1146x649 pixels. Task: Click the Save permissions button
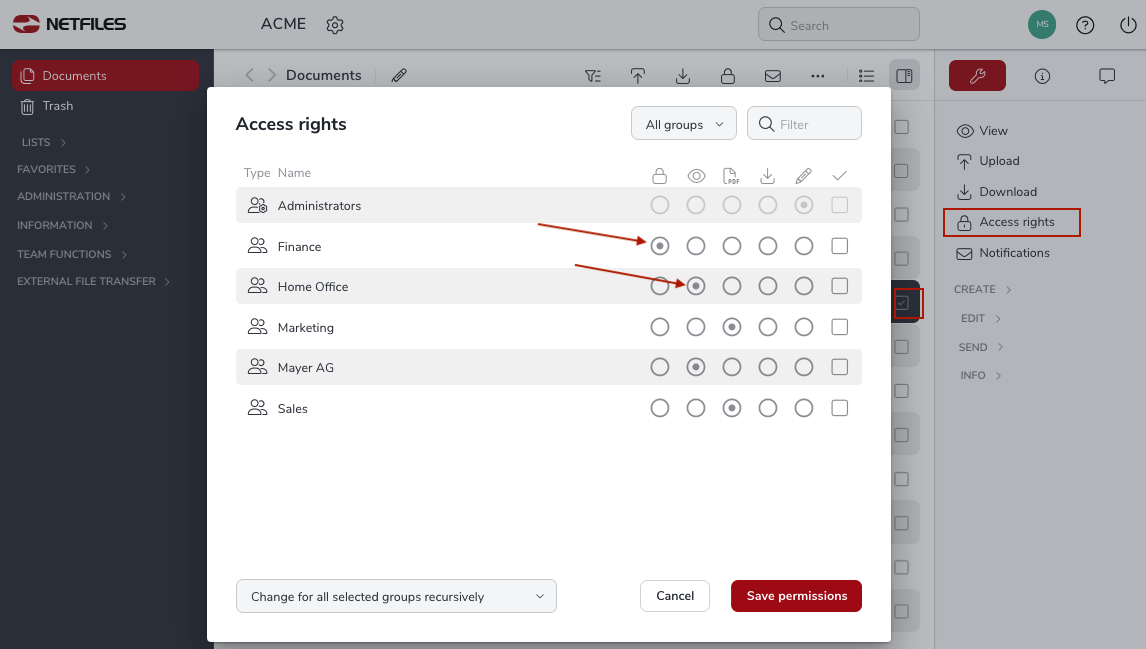click(796, 596)
